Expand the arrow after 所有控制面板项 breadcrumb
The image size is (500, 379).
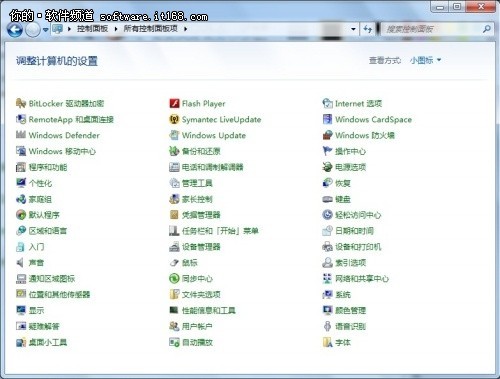(185, 29)
